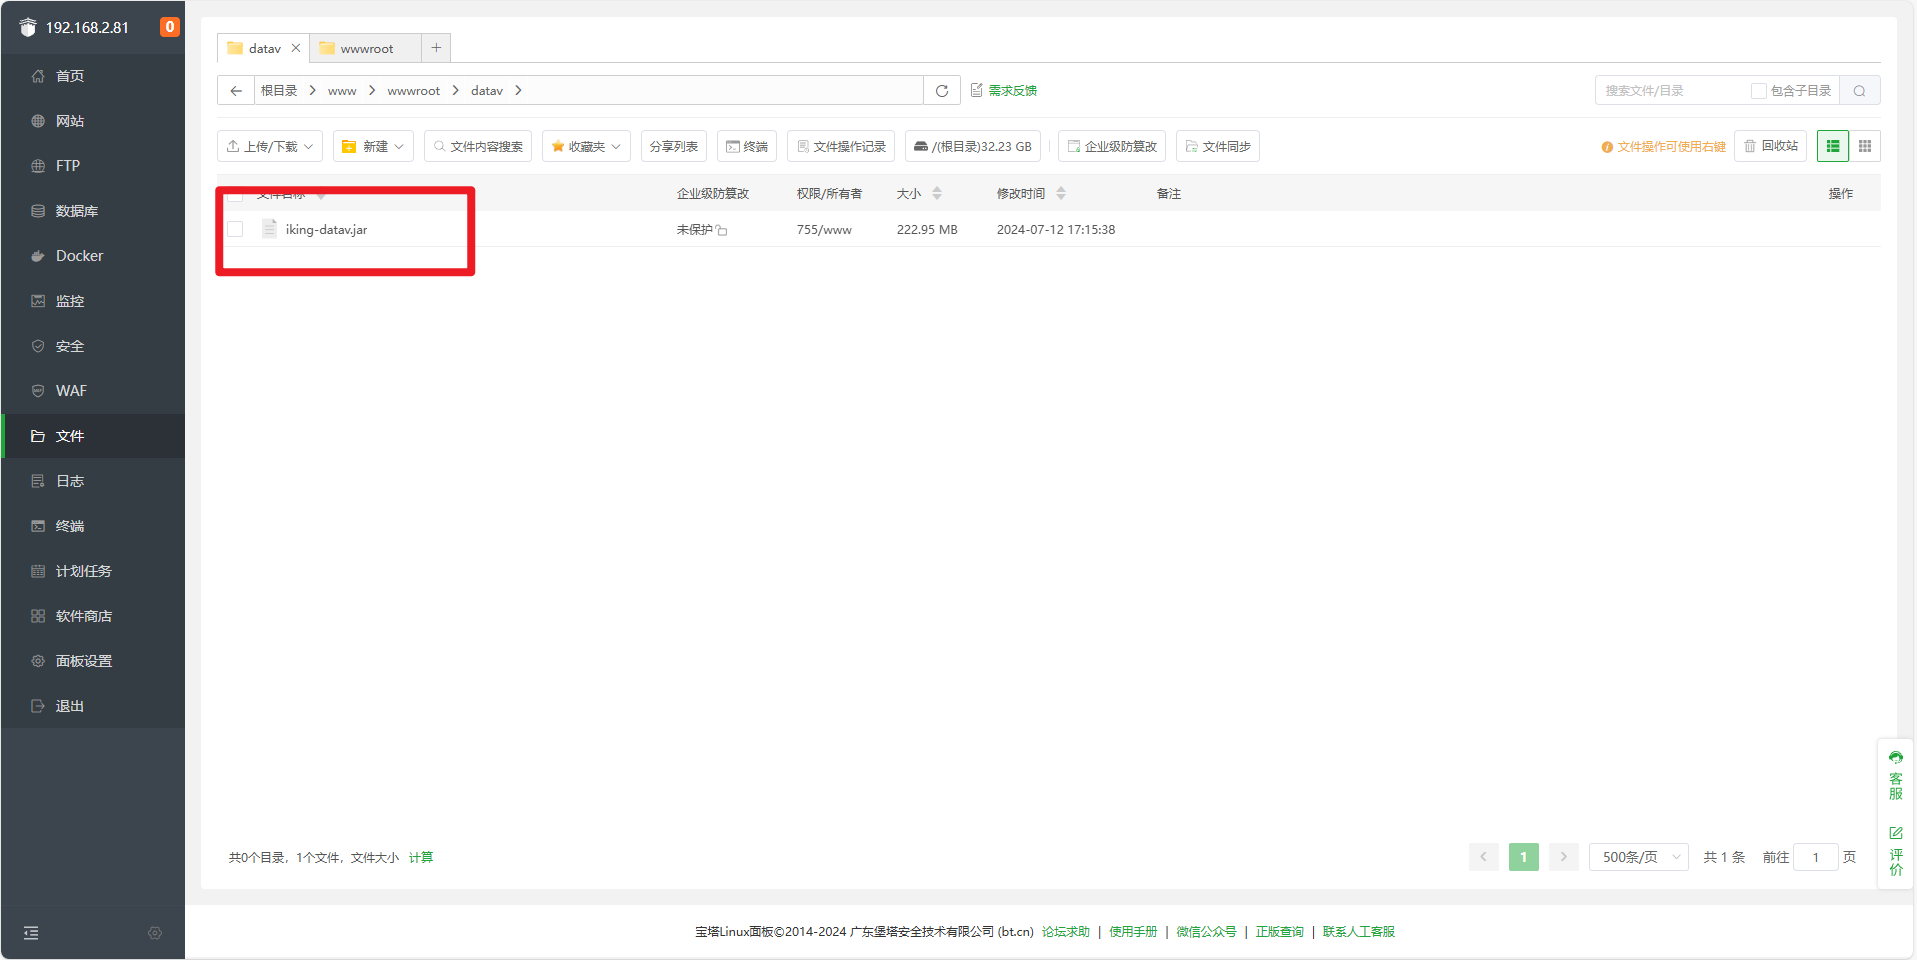The image size is (1917, 960).
Task: Open 回收站 recycle bin
Action: tap(1771, 146)
